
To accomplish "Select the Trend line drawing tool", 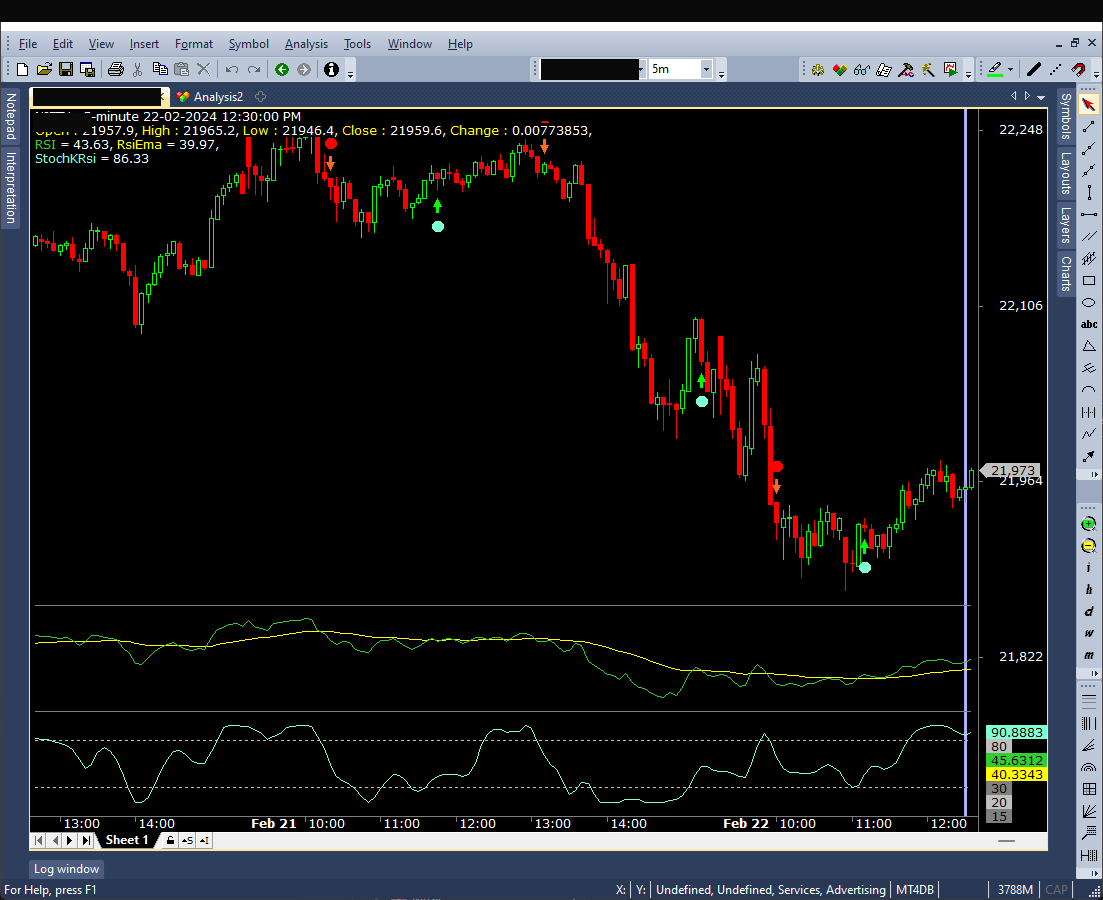I will tap(1088, 127).
